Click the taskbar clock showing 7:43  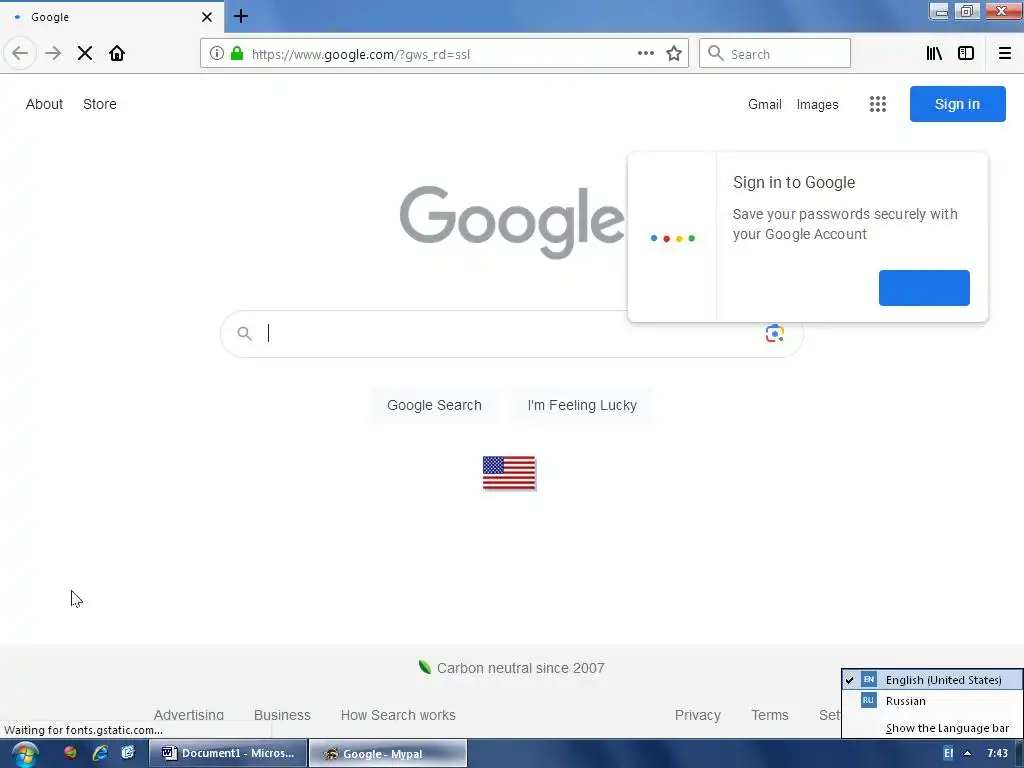pos(997,753)
